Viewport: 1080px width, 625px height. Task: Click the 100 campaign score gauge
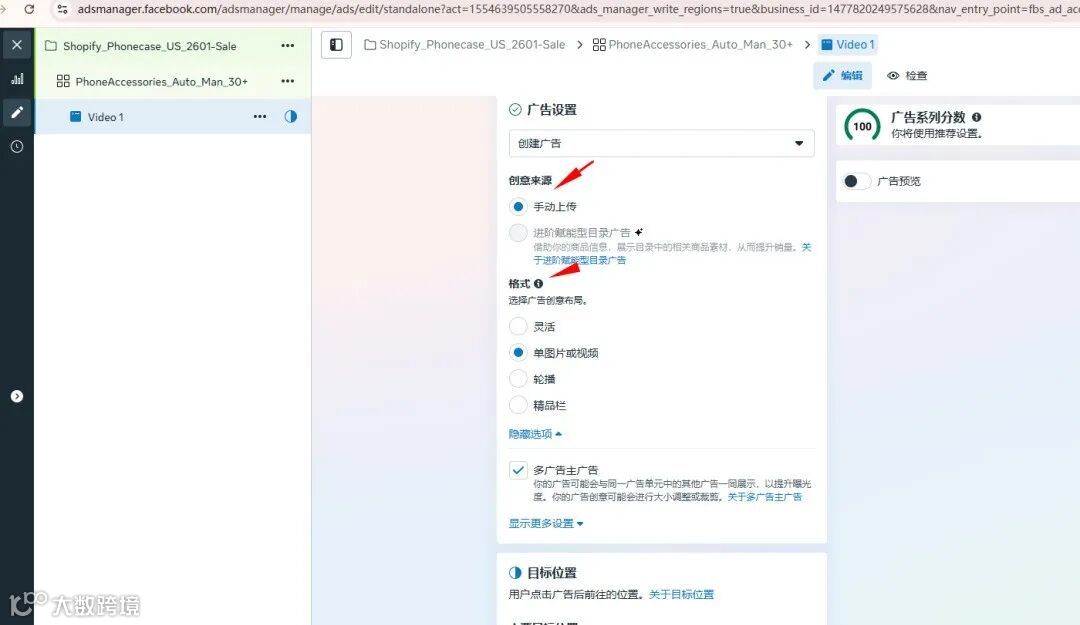[x=862, y=126]
